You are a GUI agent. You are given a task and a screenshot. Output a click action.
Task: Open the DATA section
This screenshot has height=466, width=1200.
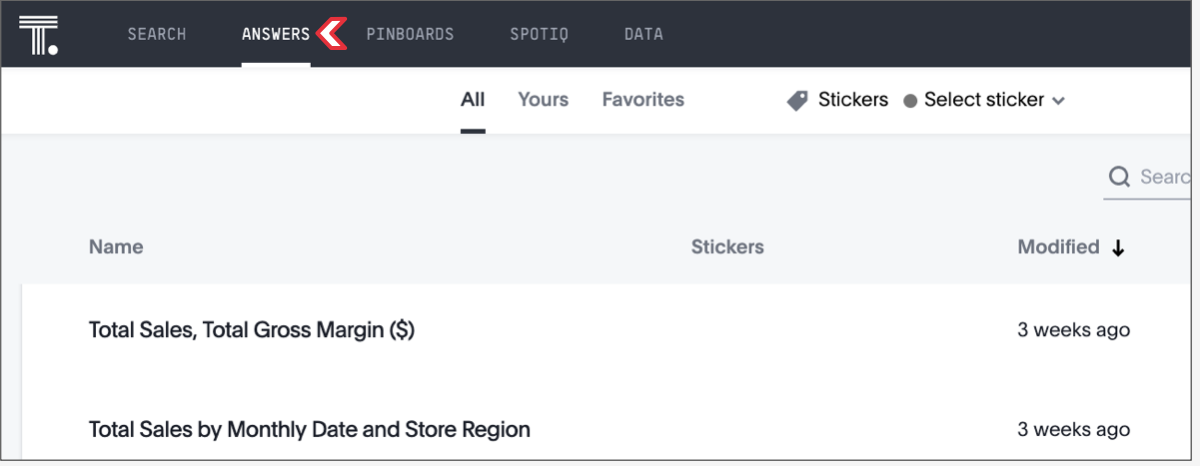(643, 34)
